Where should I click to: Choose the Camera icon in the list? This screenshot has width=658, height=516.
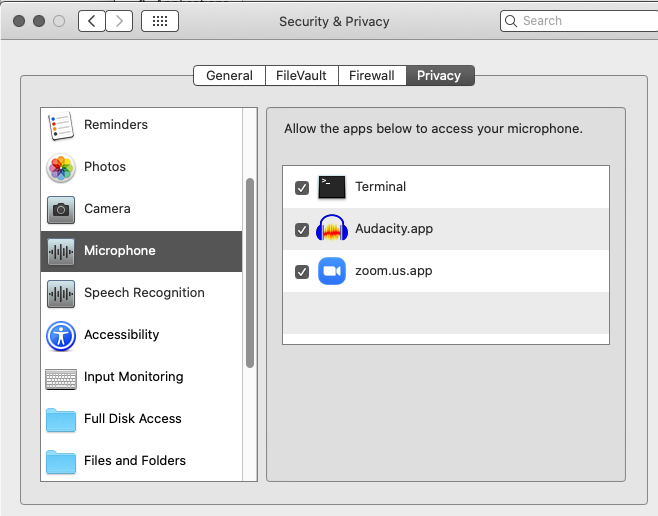61,209
